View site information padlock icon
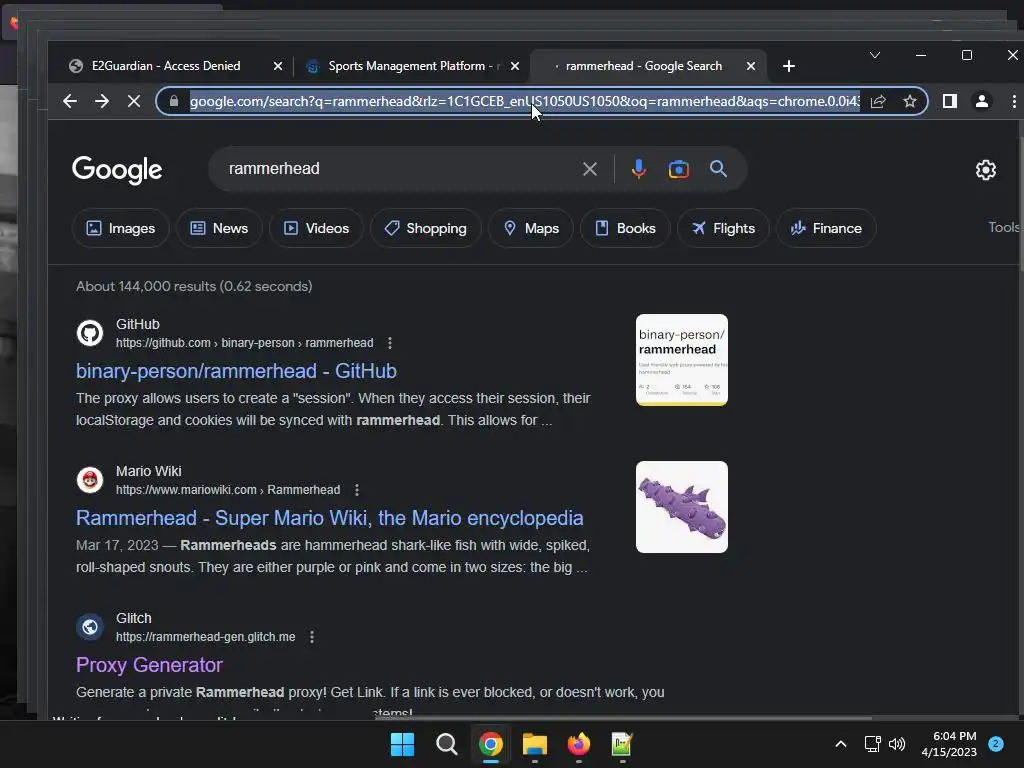 point(174,101)
